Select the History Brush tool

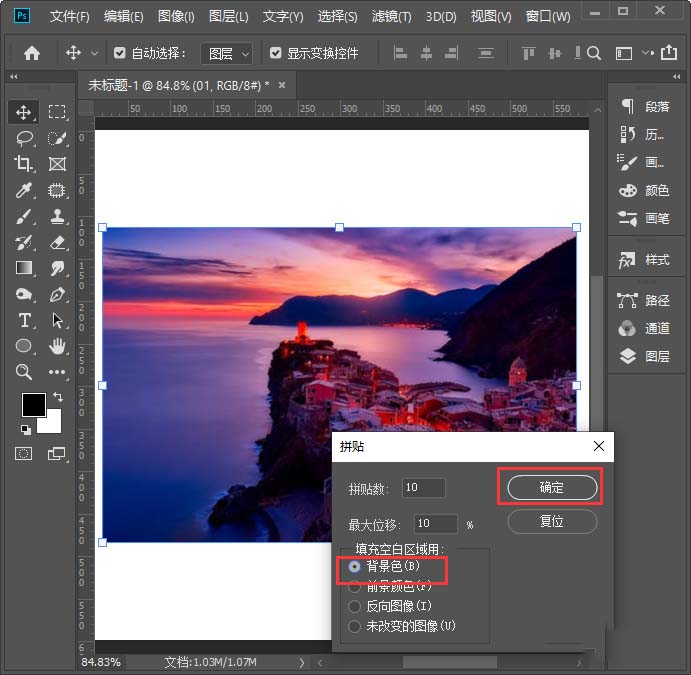pyautogui.click(x=23, y=242)
